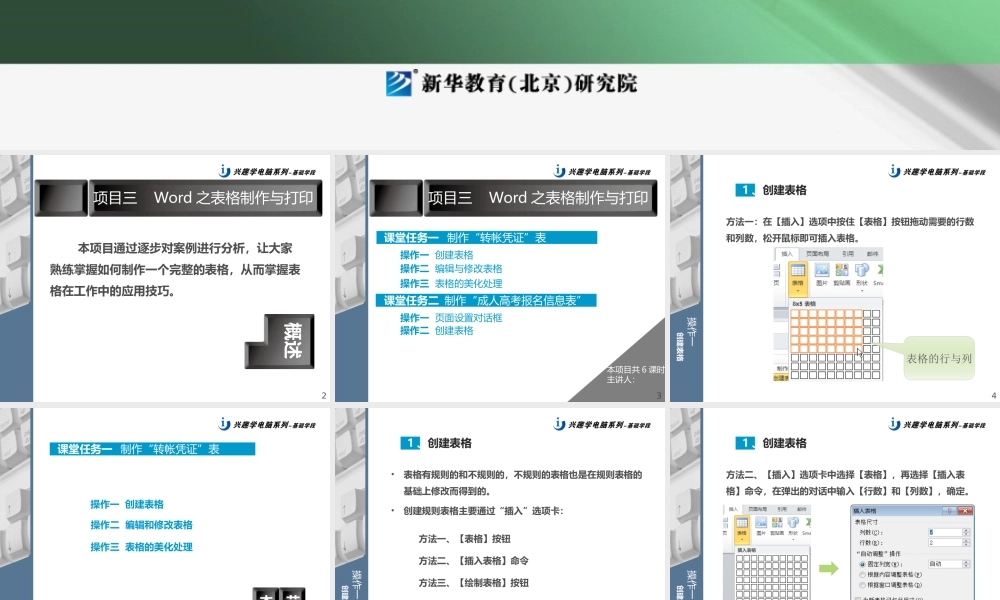Click the 本项目共 6 课时 note

pos(635,369)
